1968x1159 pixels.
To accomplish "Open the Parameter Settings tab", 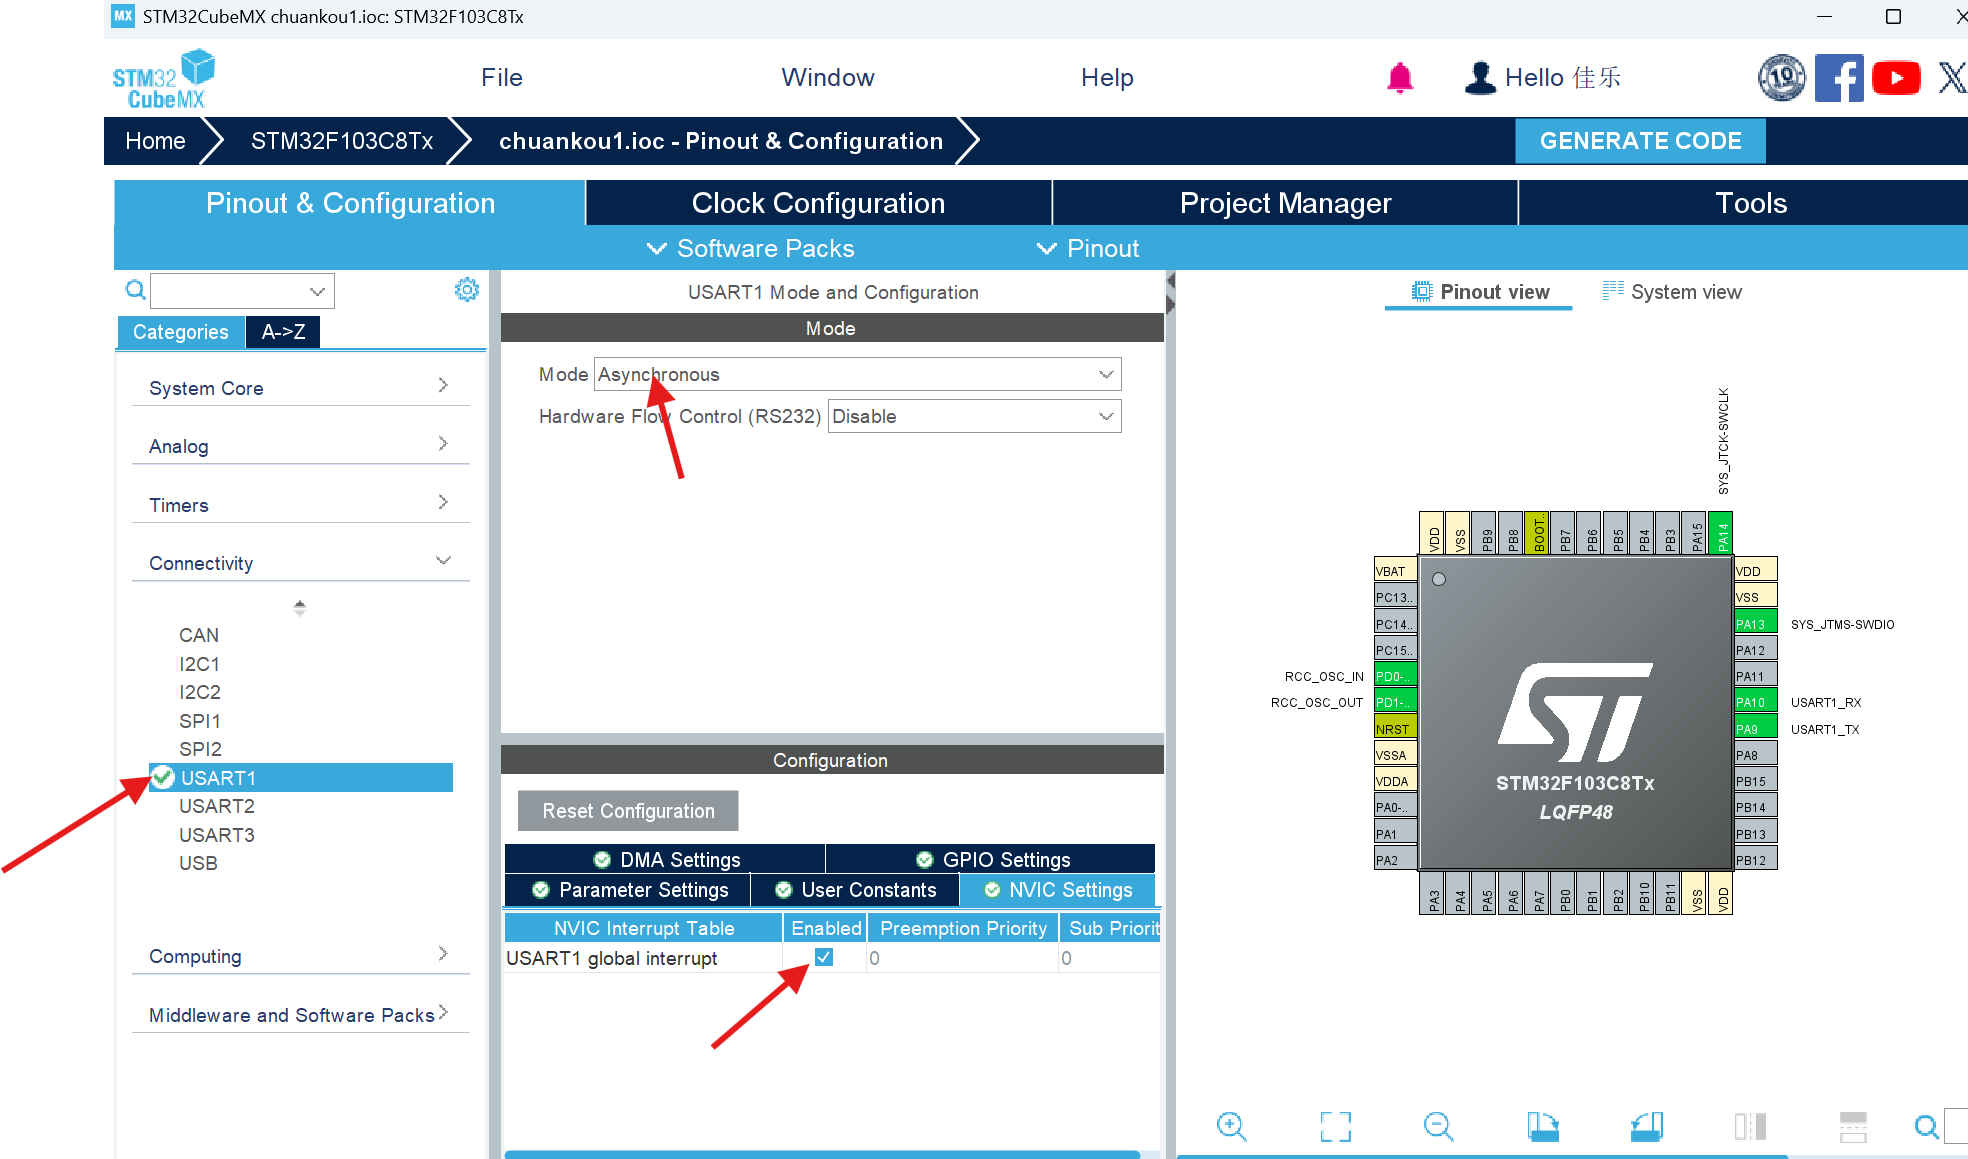I will point(628,889).
